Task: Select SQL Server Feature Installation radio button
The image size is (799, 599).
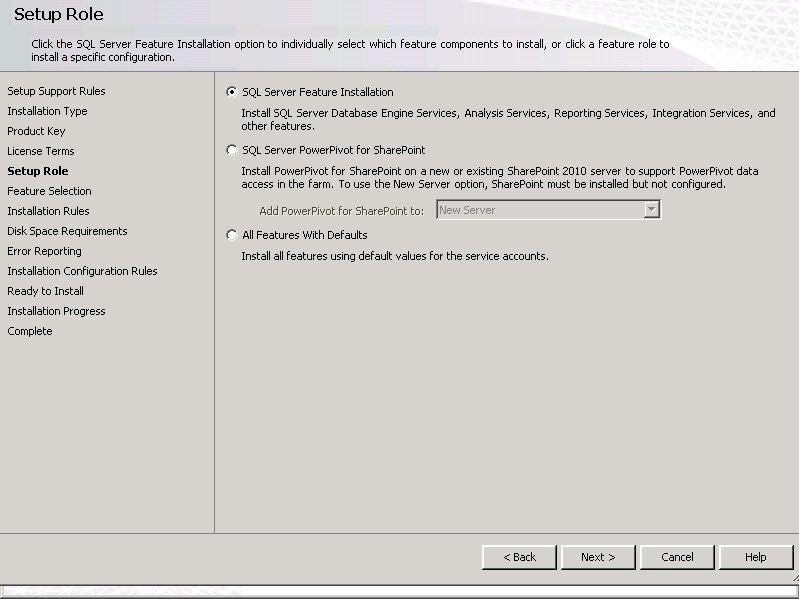Action: [232, 92]
